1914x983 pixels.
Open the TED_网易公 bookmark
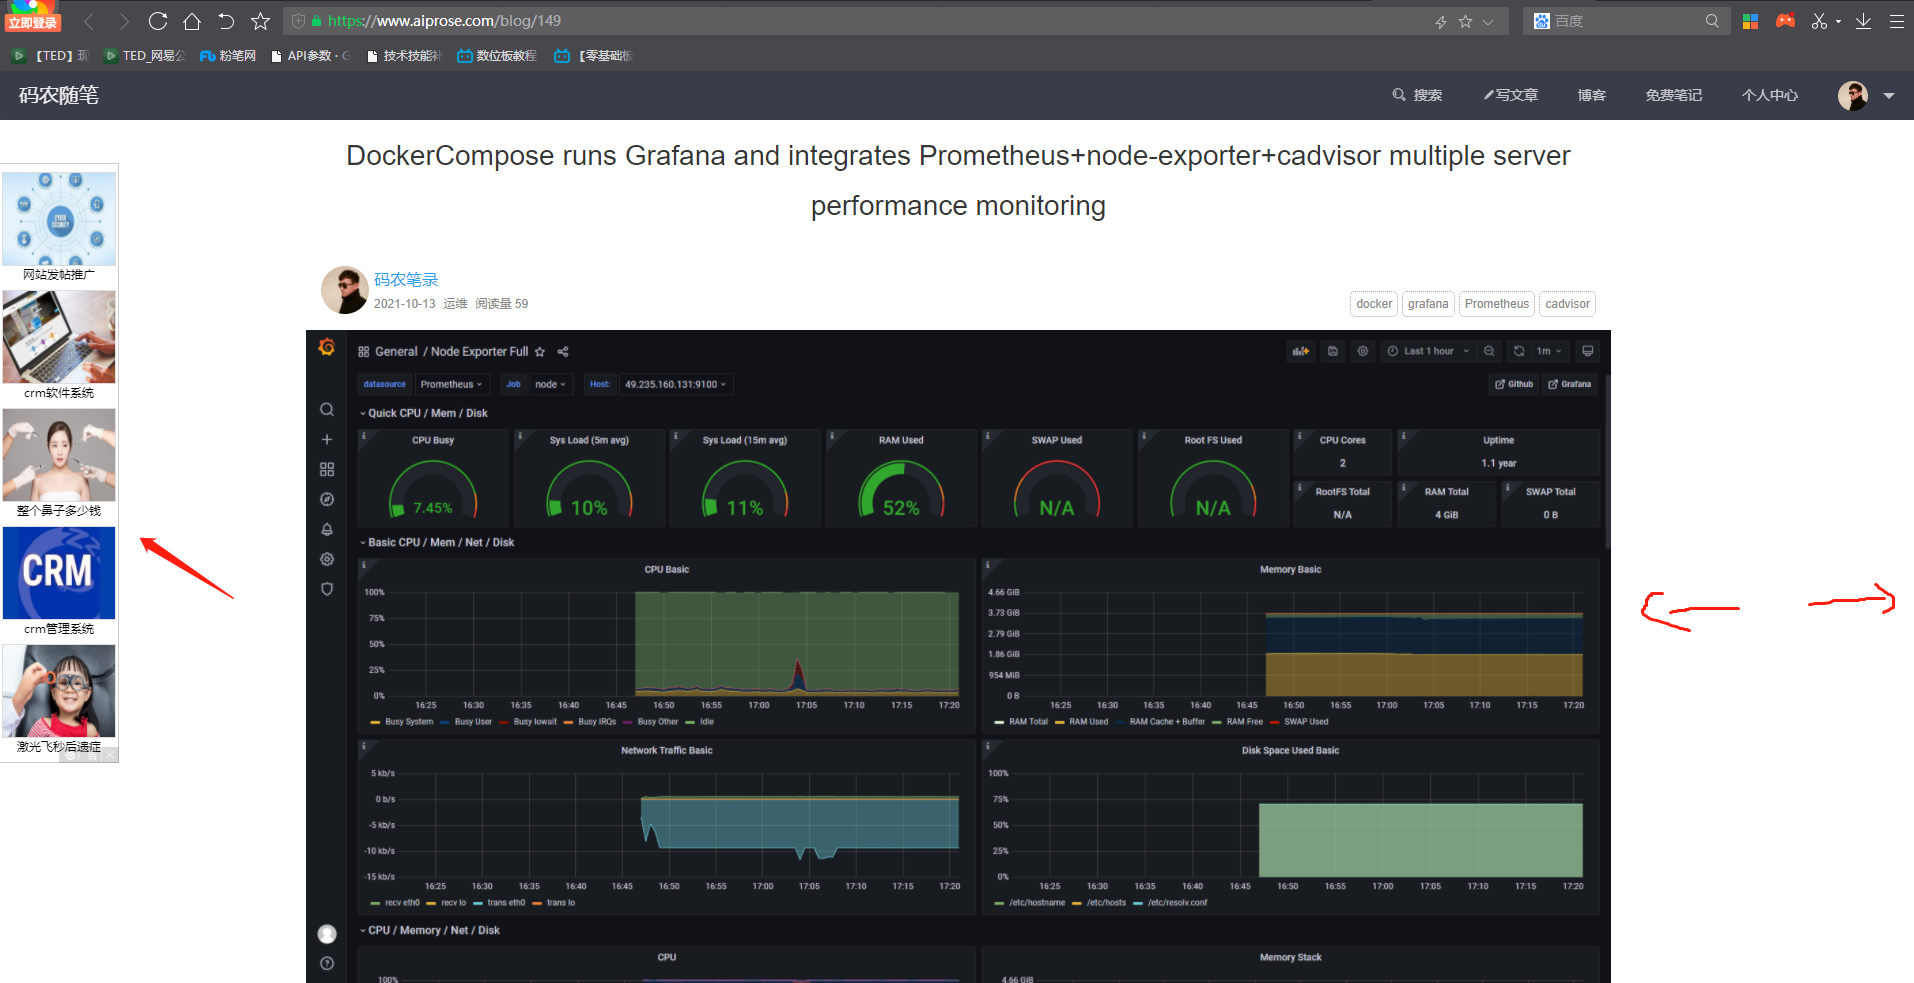coord(146,56)
